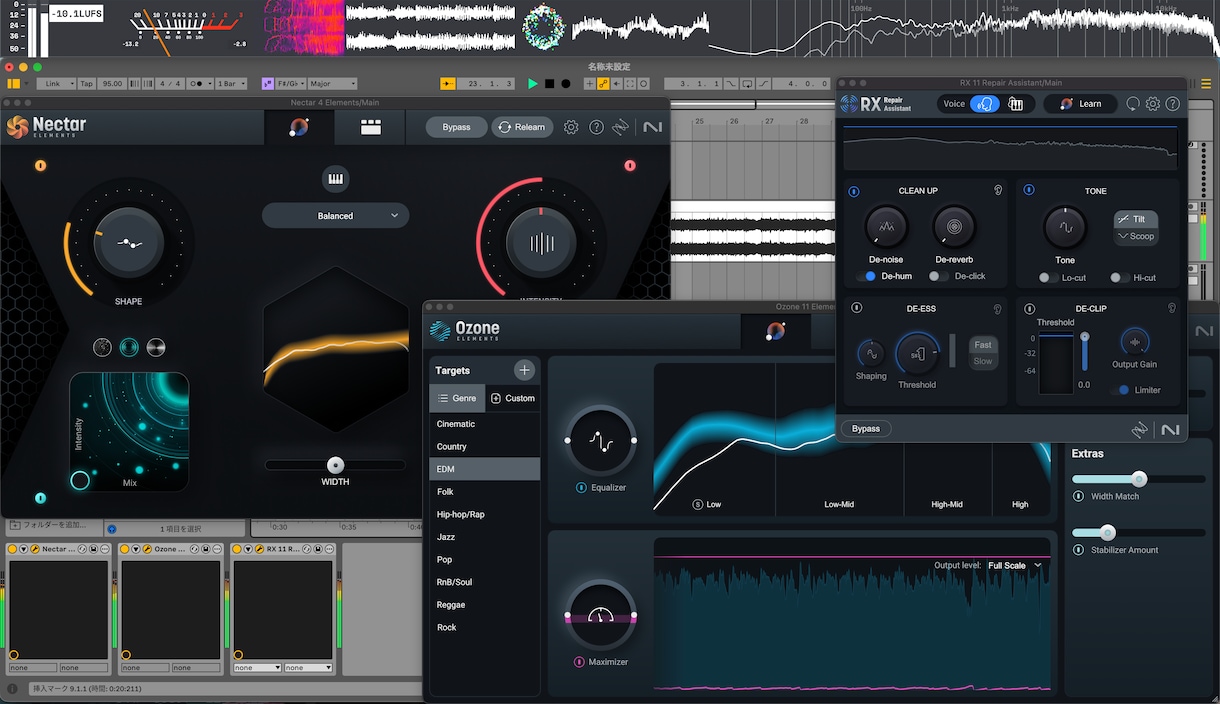Open Nectar module grid view icon
This screenshot has width=1220, height=704.
(371, 127)
